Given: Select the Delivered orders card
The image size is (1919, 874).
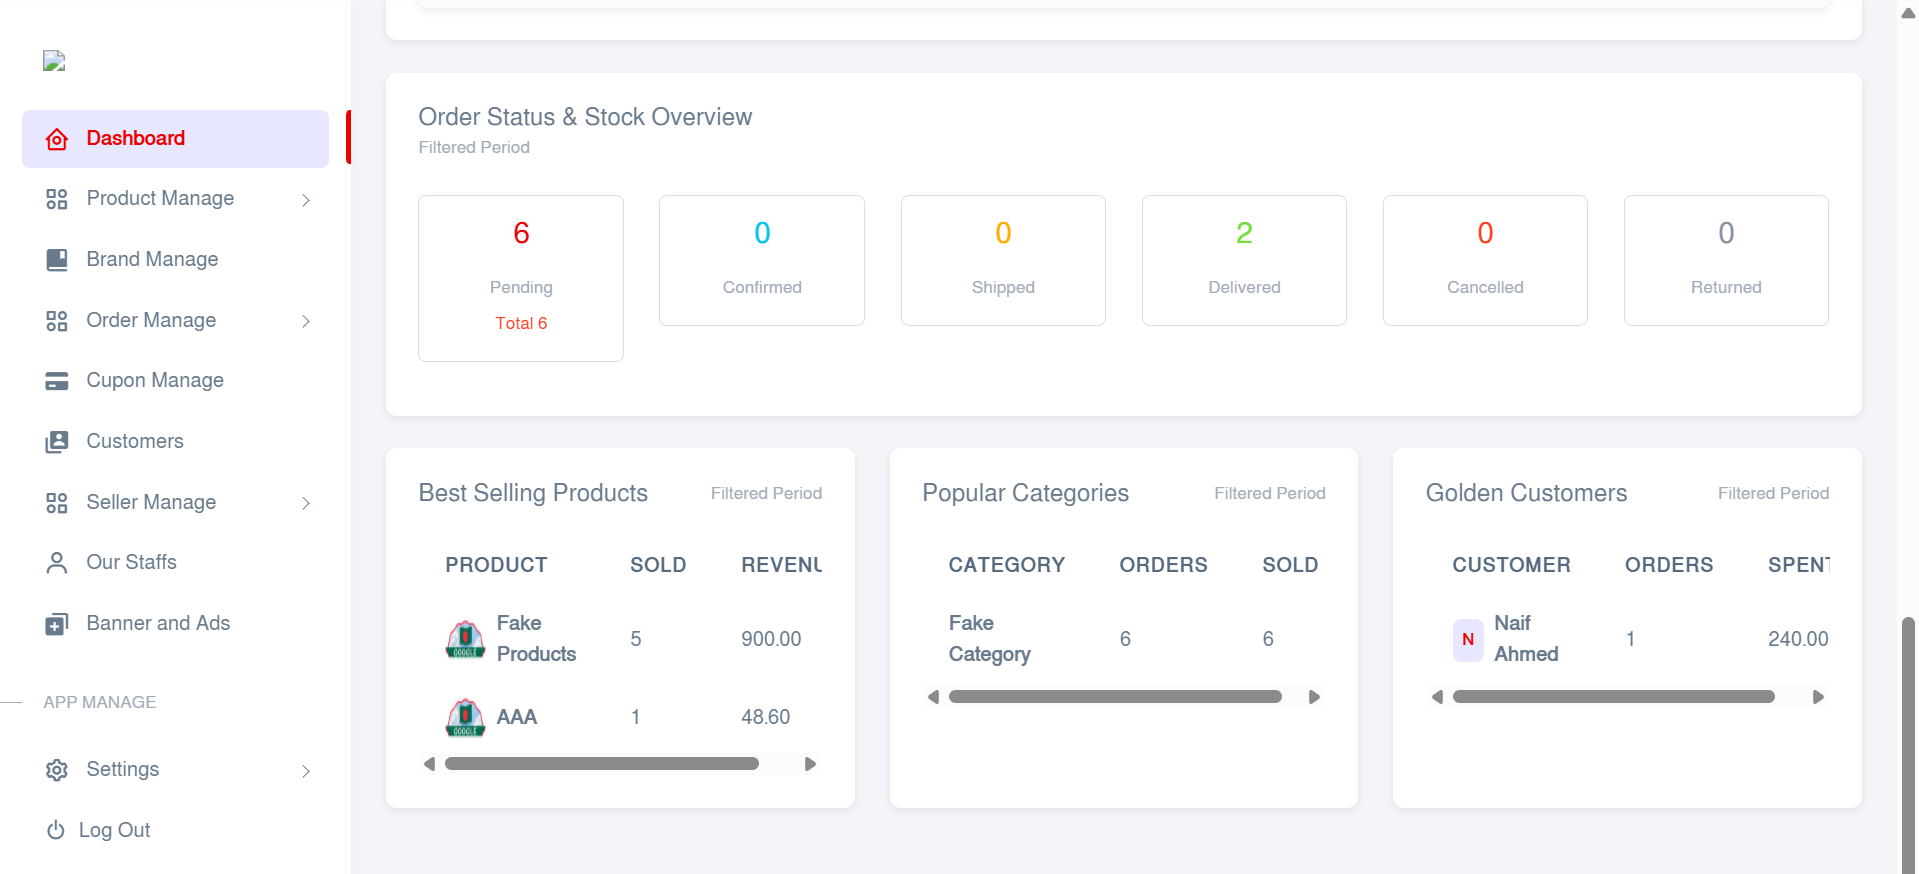Looking at the screenshot, I should coord(1243,260).
